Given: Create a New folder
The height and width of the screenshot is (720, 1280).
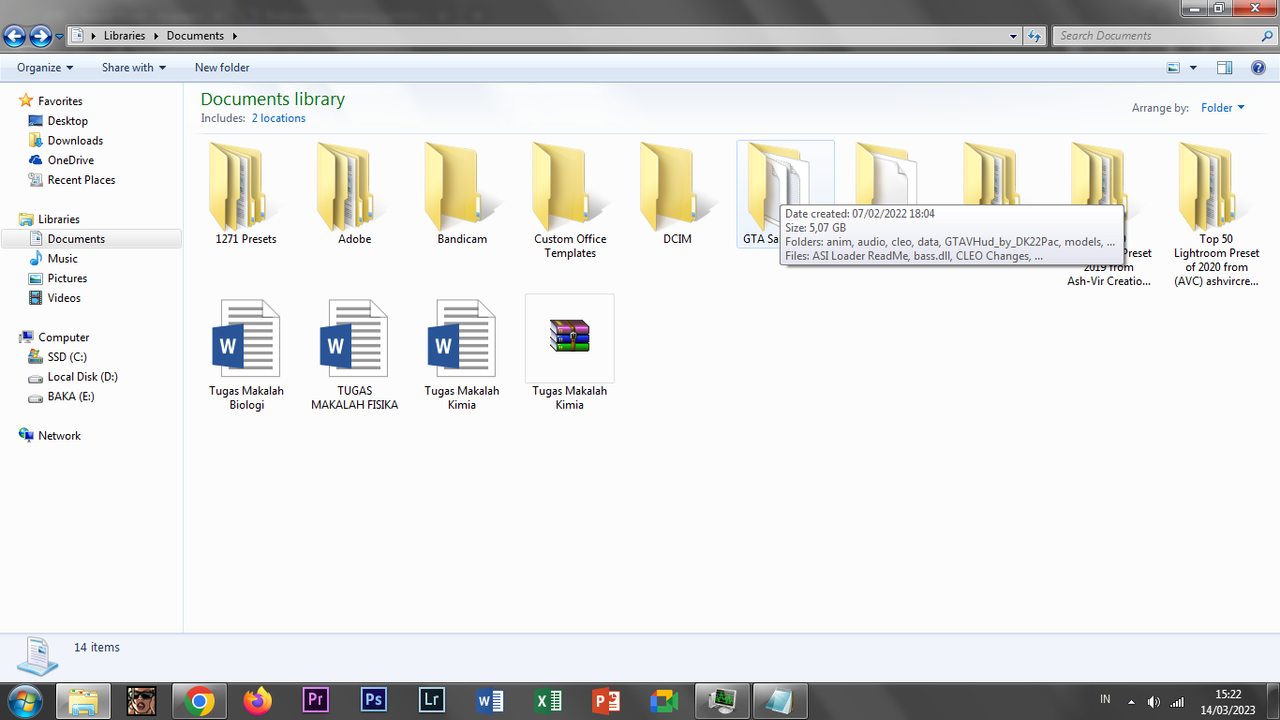Looking at the screenshot, I should [x=222, y=68].
